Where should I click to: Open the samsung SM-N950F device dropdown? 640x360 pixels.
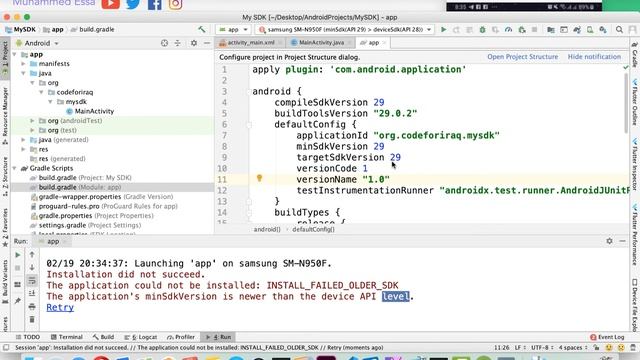point(345,29)
